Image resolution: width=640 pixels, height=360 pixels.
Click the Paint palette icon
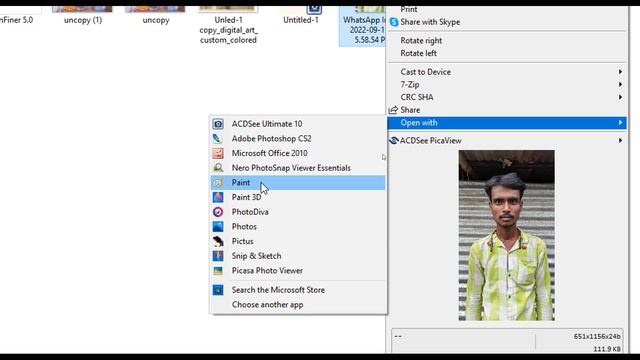[218, 182]
